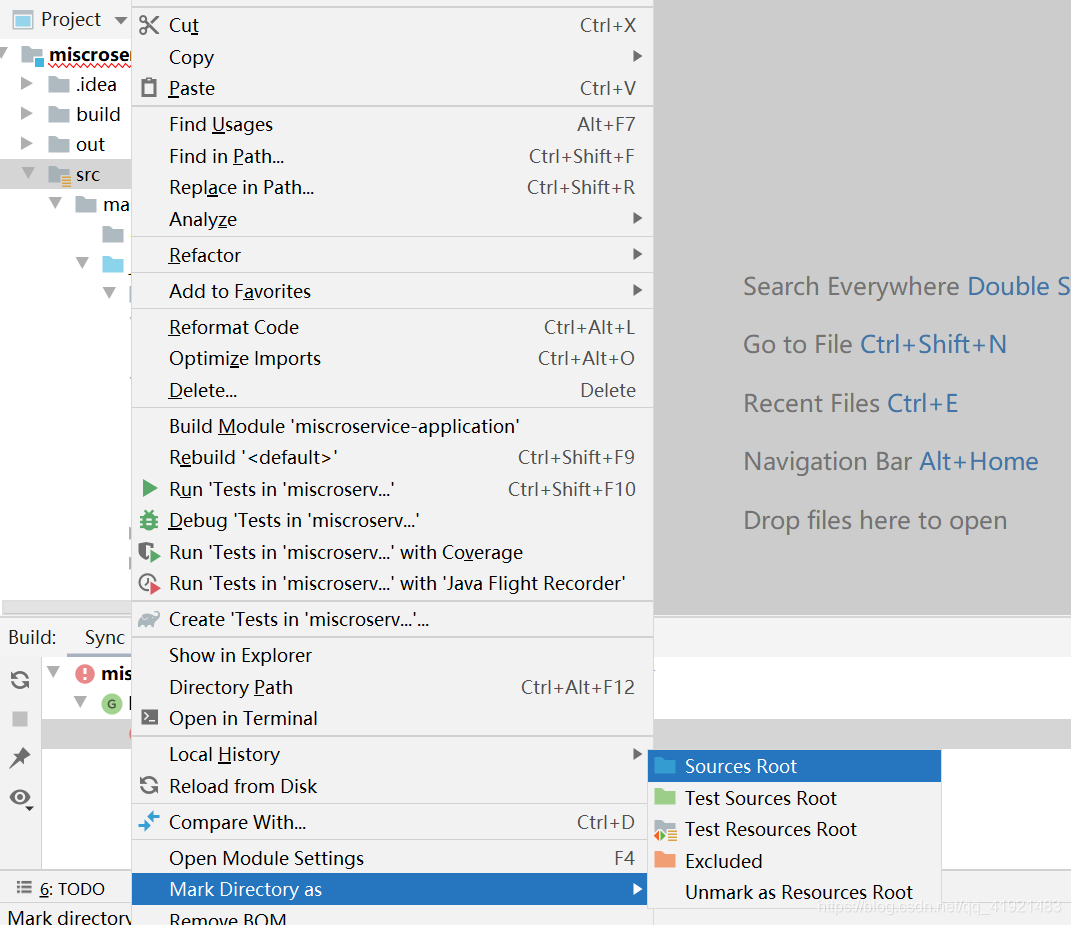Screen dimensions: 1071x925
Task: Select Optimize Imports menu item
Action: [x=392, y=359]
